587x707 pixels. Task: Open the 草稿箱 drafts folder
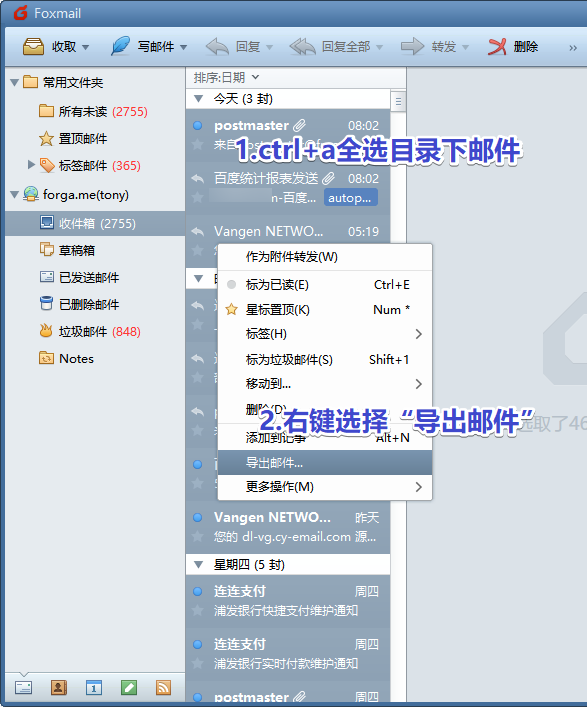click(x=68, y=250)
